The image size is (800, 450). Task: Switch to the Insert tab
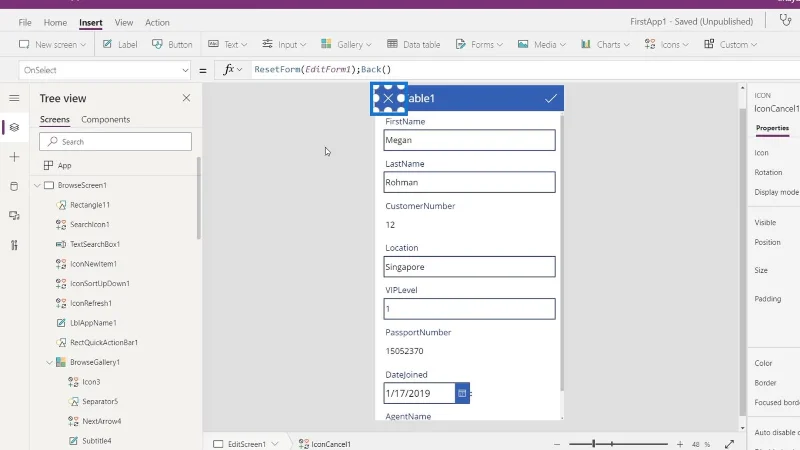pos(91,22)
